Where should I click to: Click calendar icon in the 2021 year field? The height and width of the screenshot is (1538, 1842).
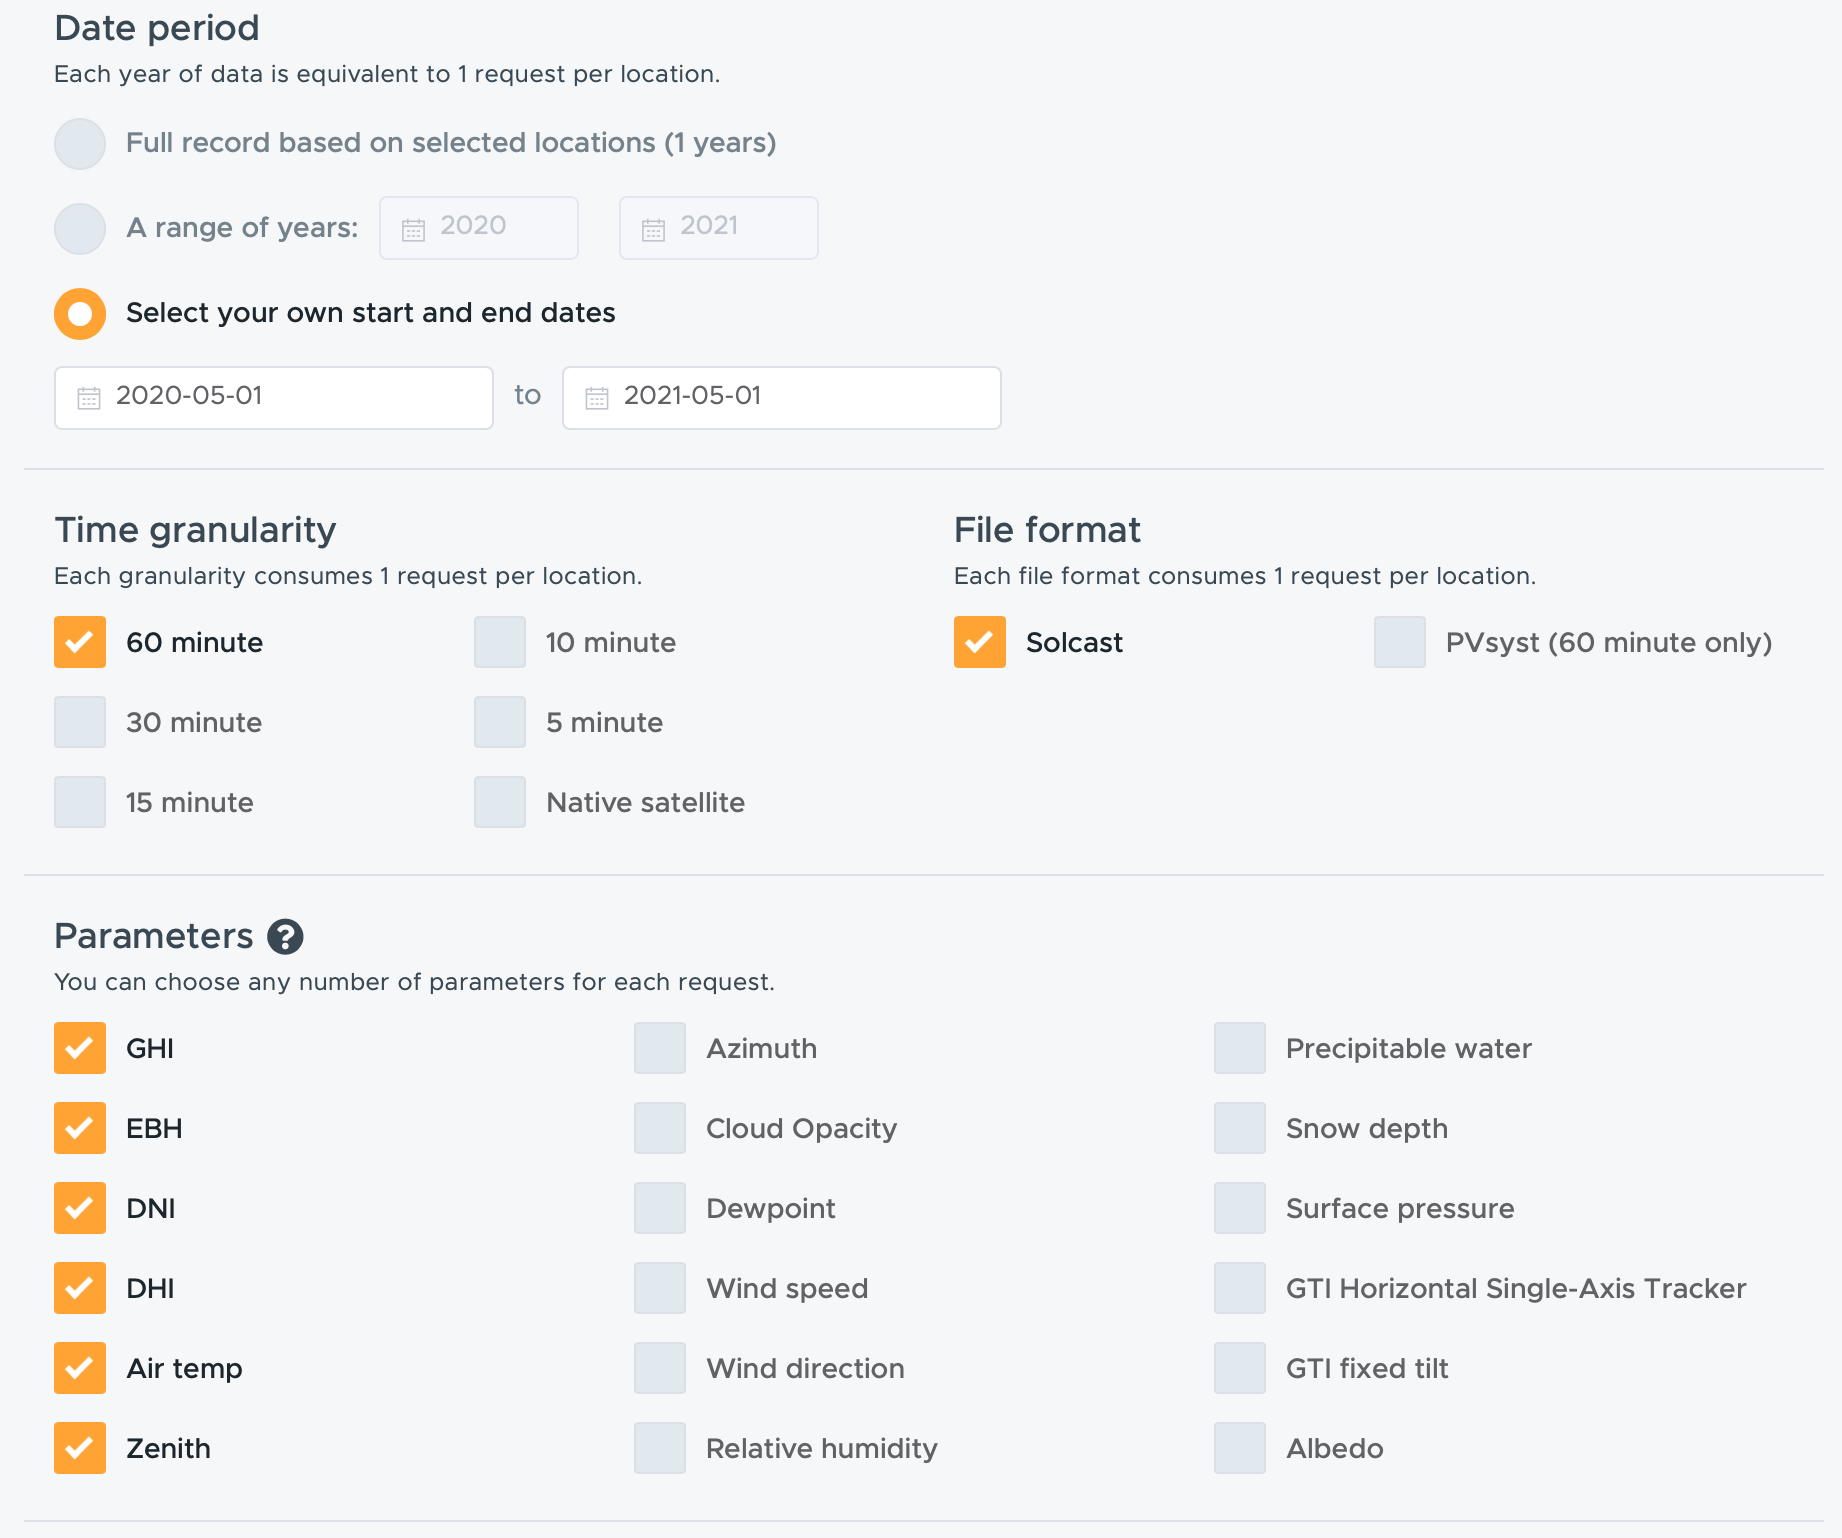(x=653, y=230)
